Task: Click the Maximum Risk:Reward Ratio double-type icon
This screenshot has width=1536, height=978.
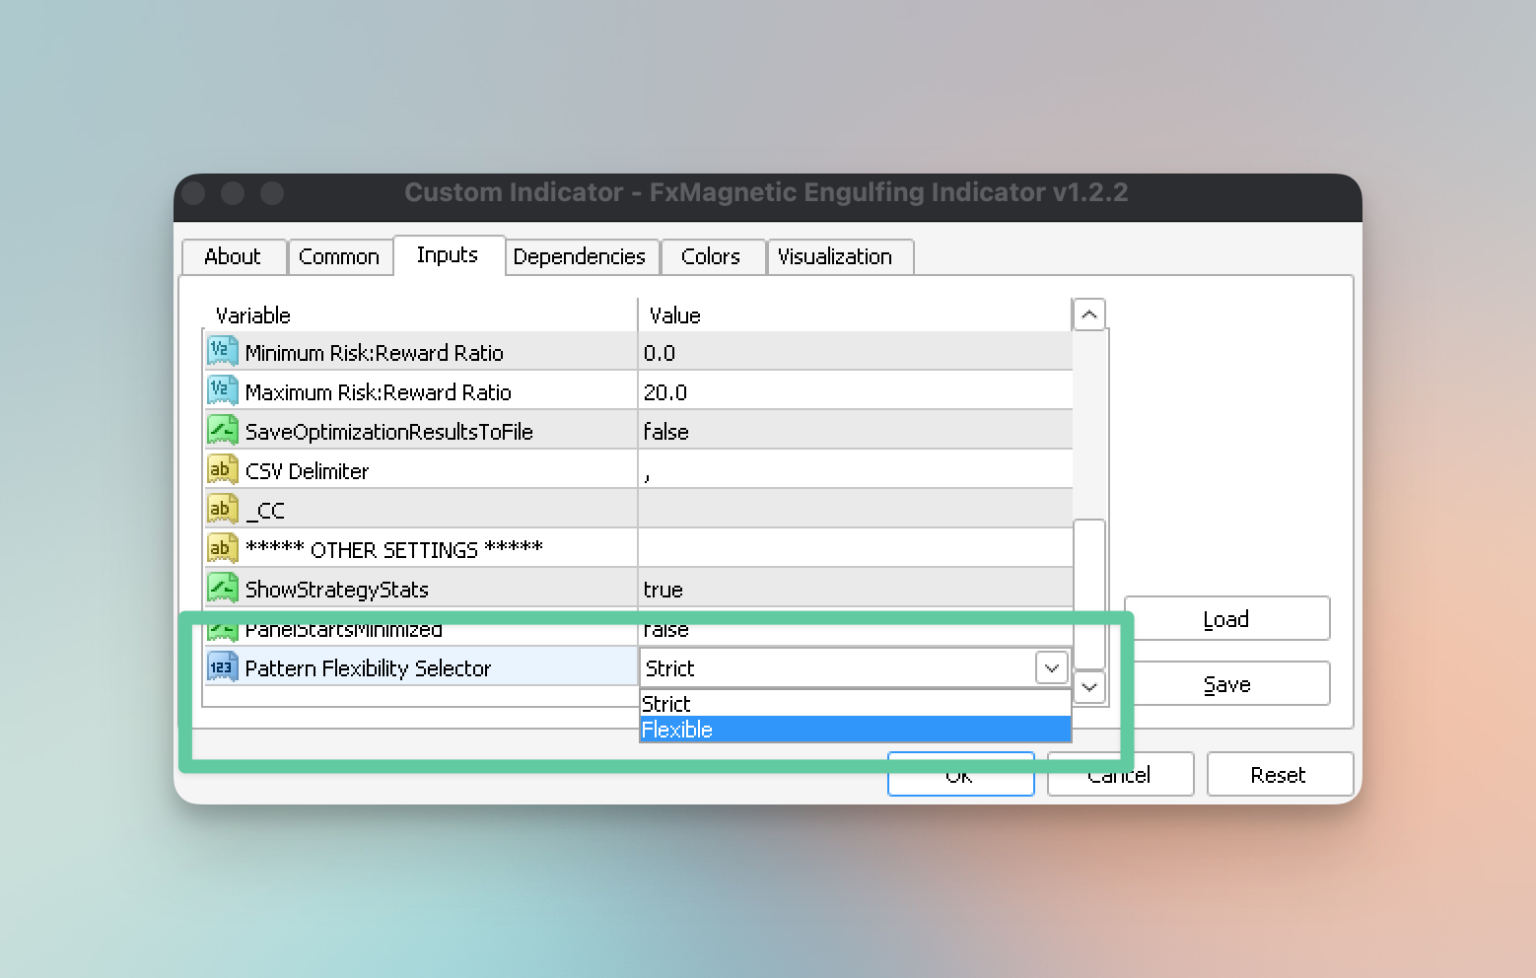Action: (222, 391)
